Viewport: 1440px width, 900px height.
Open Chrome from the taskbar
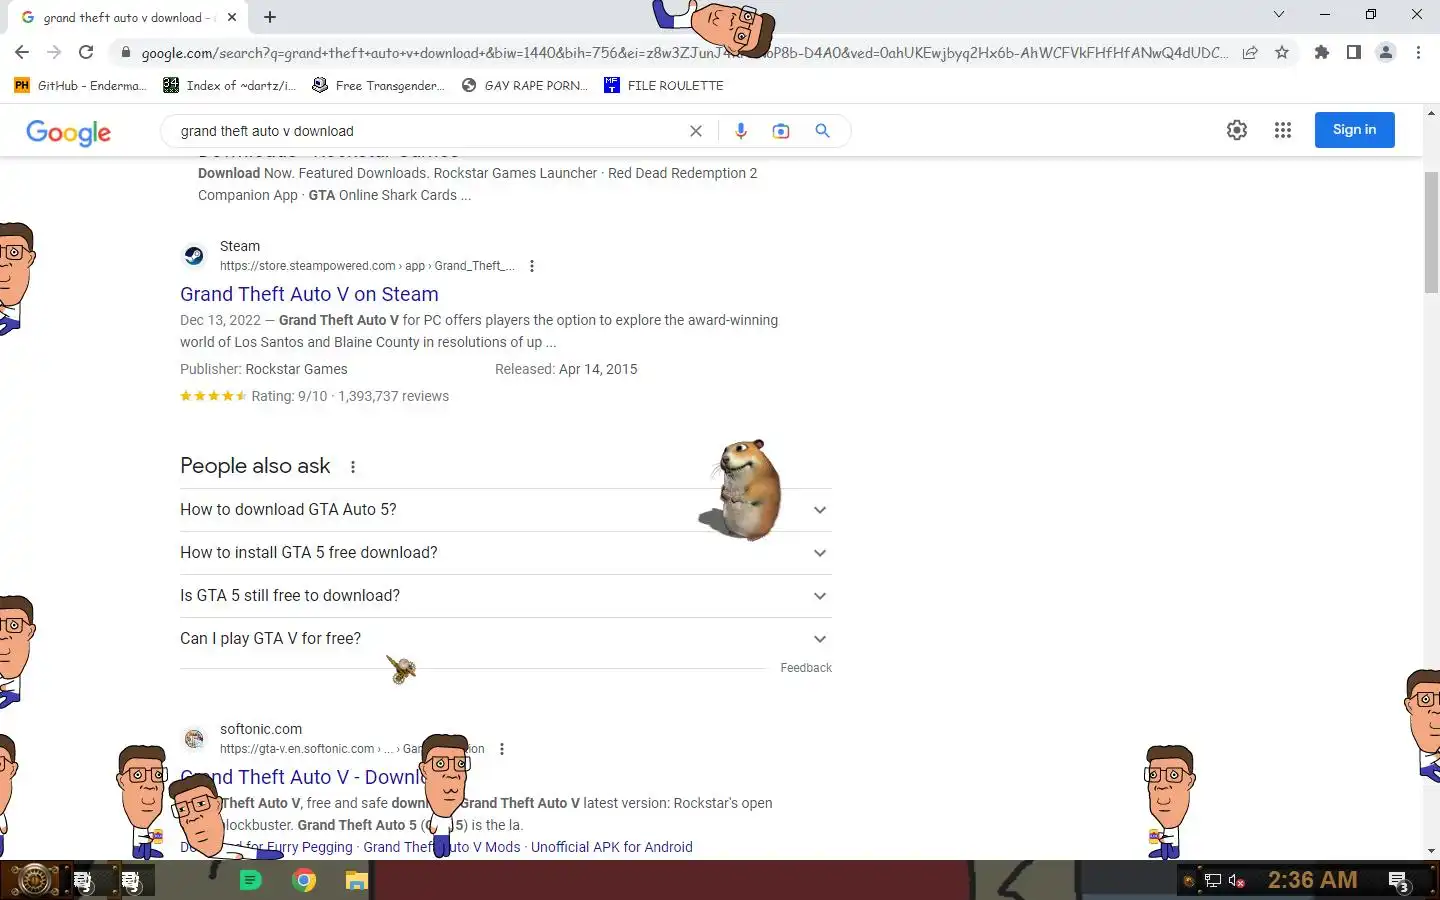304,880
